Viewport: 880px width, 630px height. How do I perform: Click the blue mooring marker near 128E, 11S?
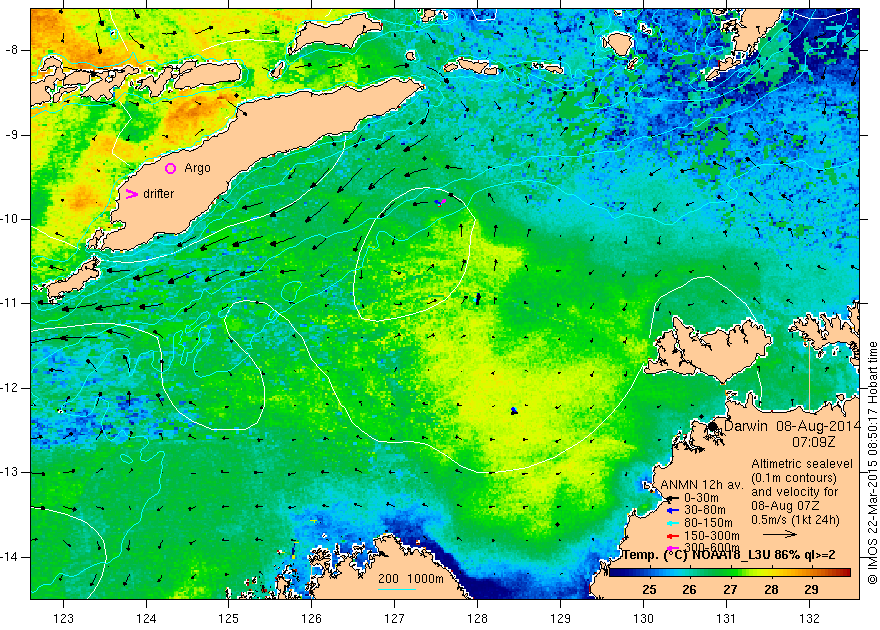[x=478, y=298]
